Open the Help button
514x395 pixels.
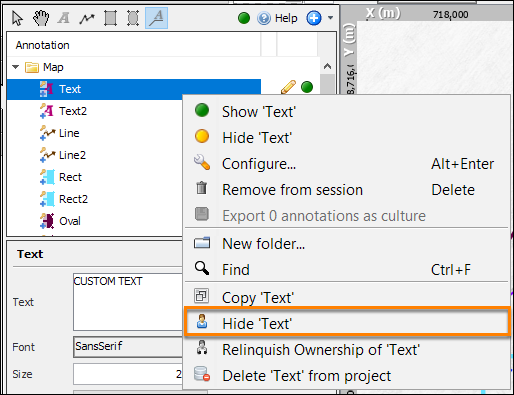[277, 18]
